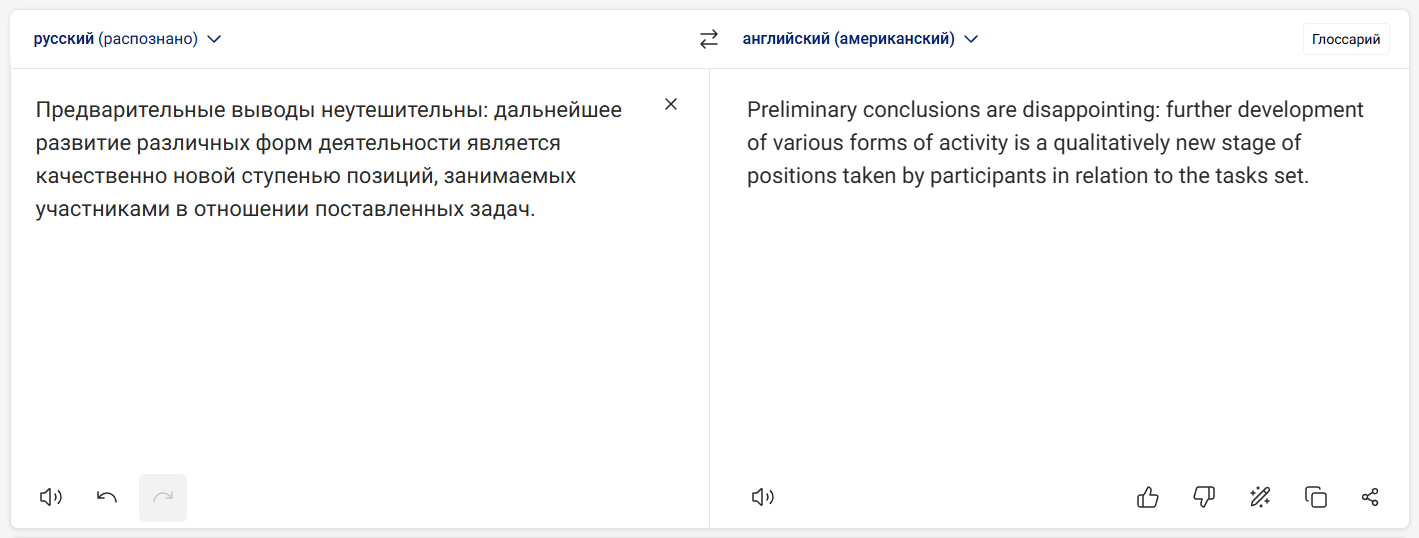The image size is (1419, 538).
Task: Expand the chevron next to американский
Action: 970,39
